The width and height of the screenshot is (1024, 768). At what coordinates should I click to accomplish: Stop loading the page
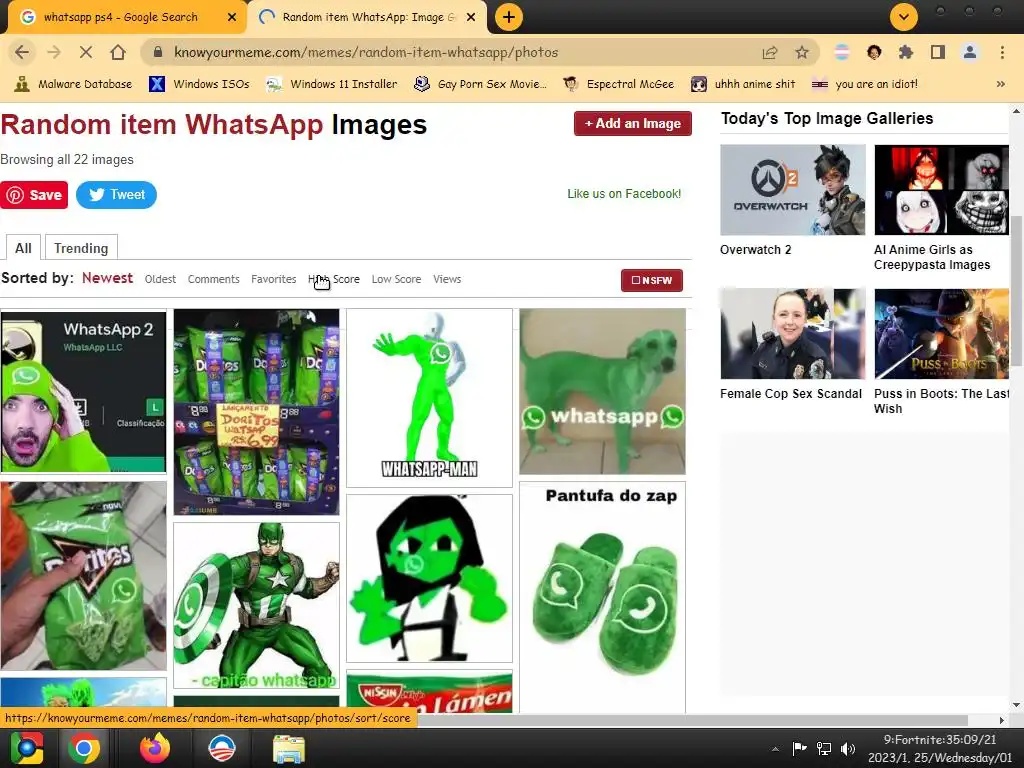(x=86, y=52)
